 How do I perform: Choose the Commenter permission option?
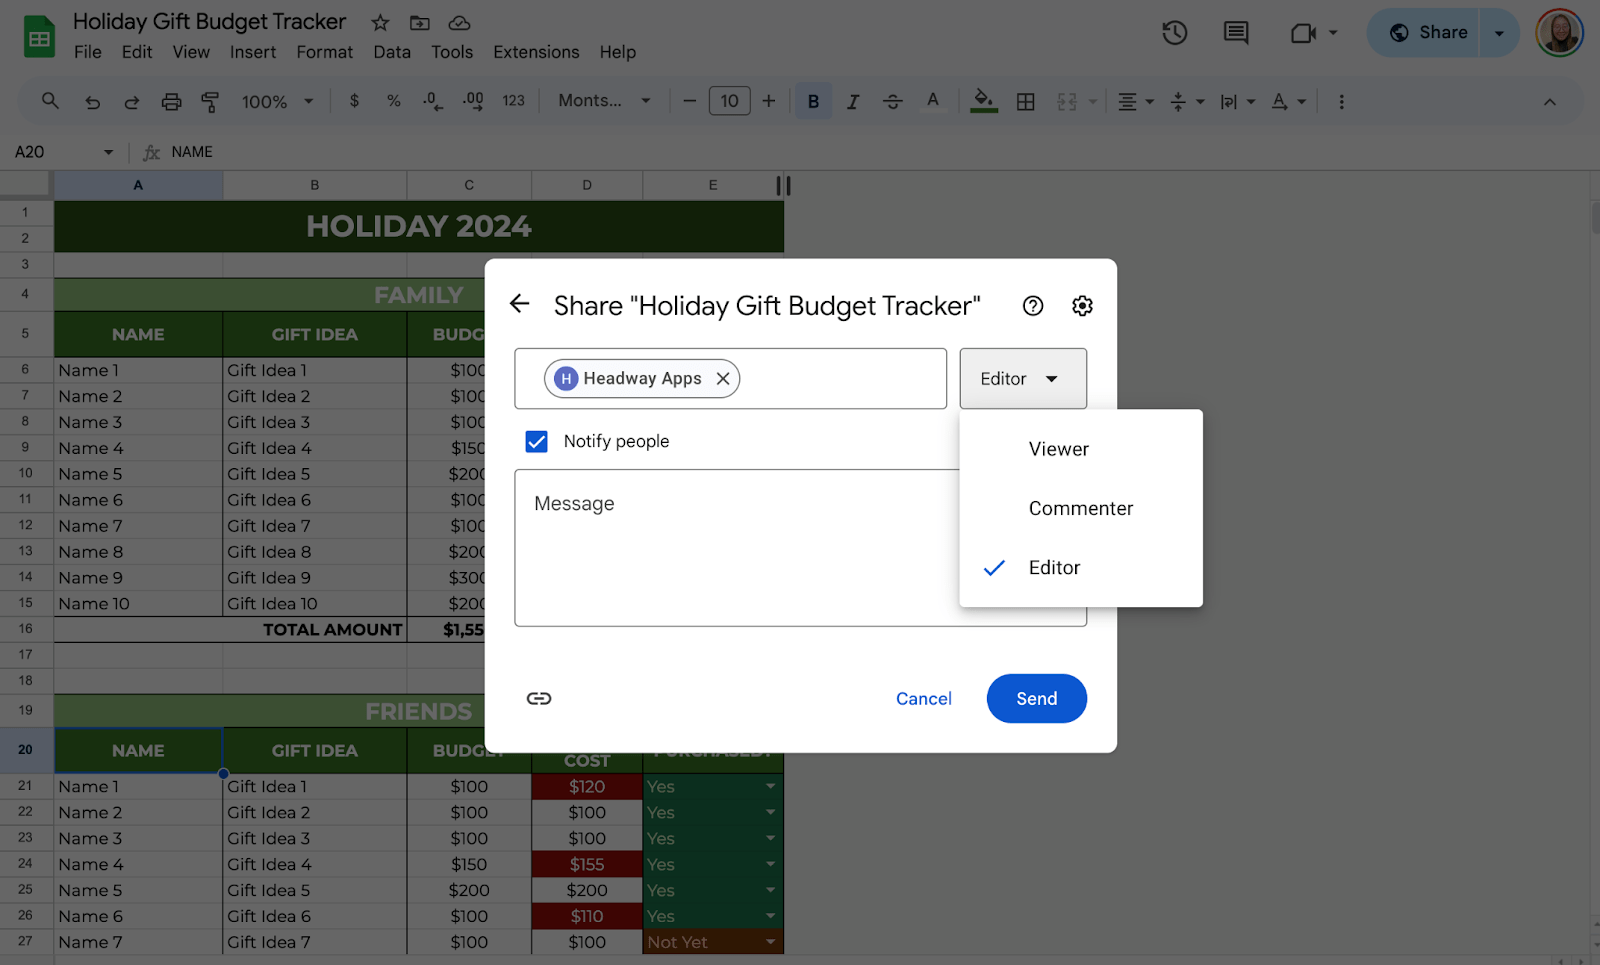point(1080,509)
